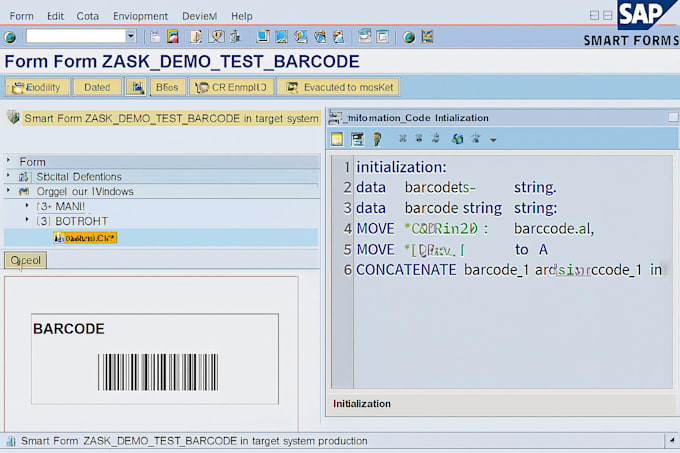Click the pale document icon right of command field
Viewport: 680px width, 453px height.
155,37
